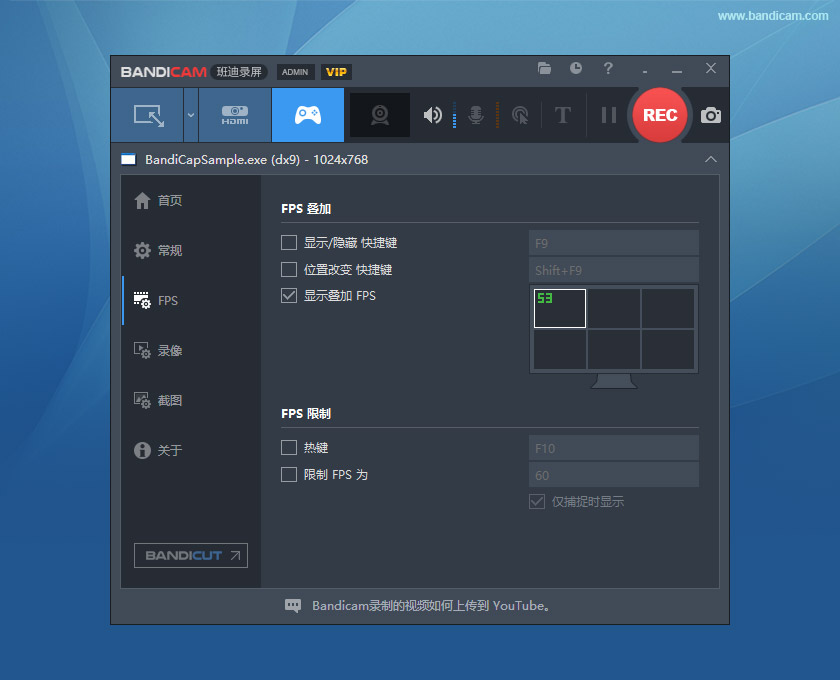Uncheck 显示叠加 FPS checkbox
The width and height of the screenshot is (840, 680).
click(289, 296)
